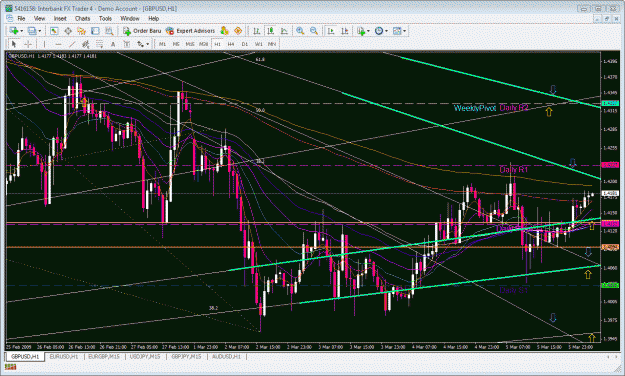Expand the Indicators dropdown arrow
625x376 pixels.
tap(368, 31)
